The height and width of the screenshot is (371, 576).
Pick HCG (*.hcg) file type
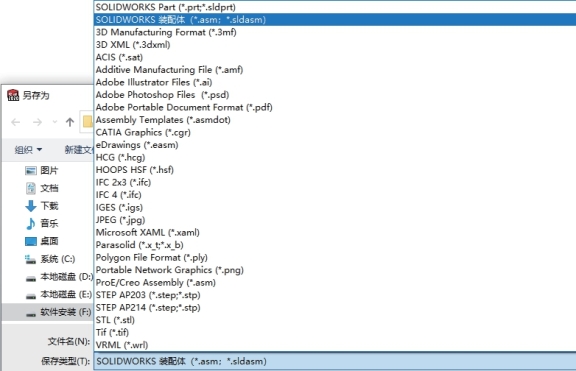click(x=335, y=157)
